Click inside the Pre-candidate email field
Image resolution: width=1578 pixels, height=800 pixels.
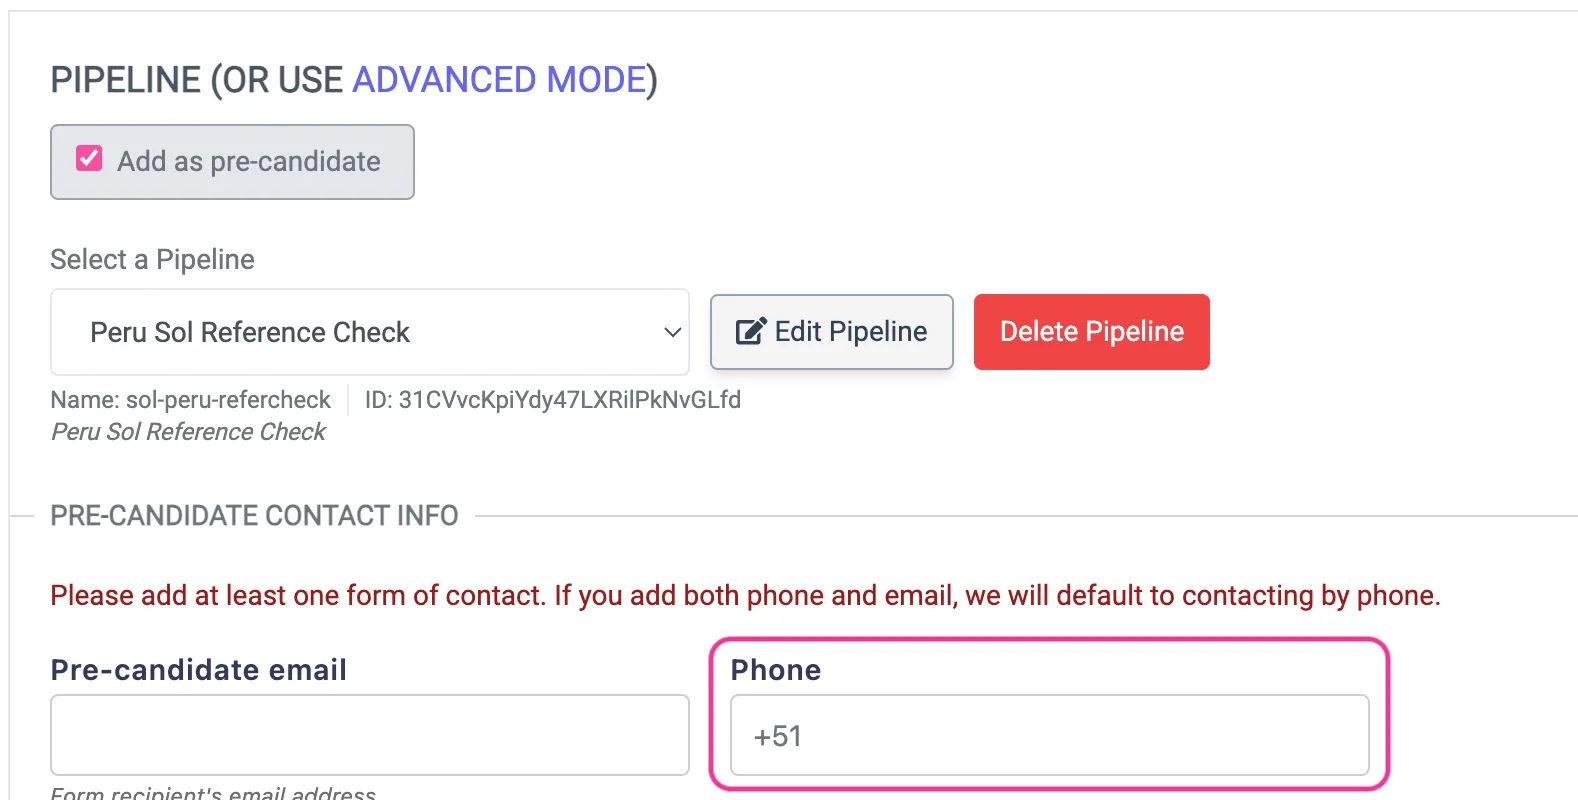click(x=369, y=734)
